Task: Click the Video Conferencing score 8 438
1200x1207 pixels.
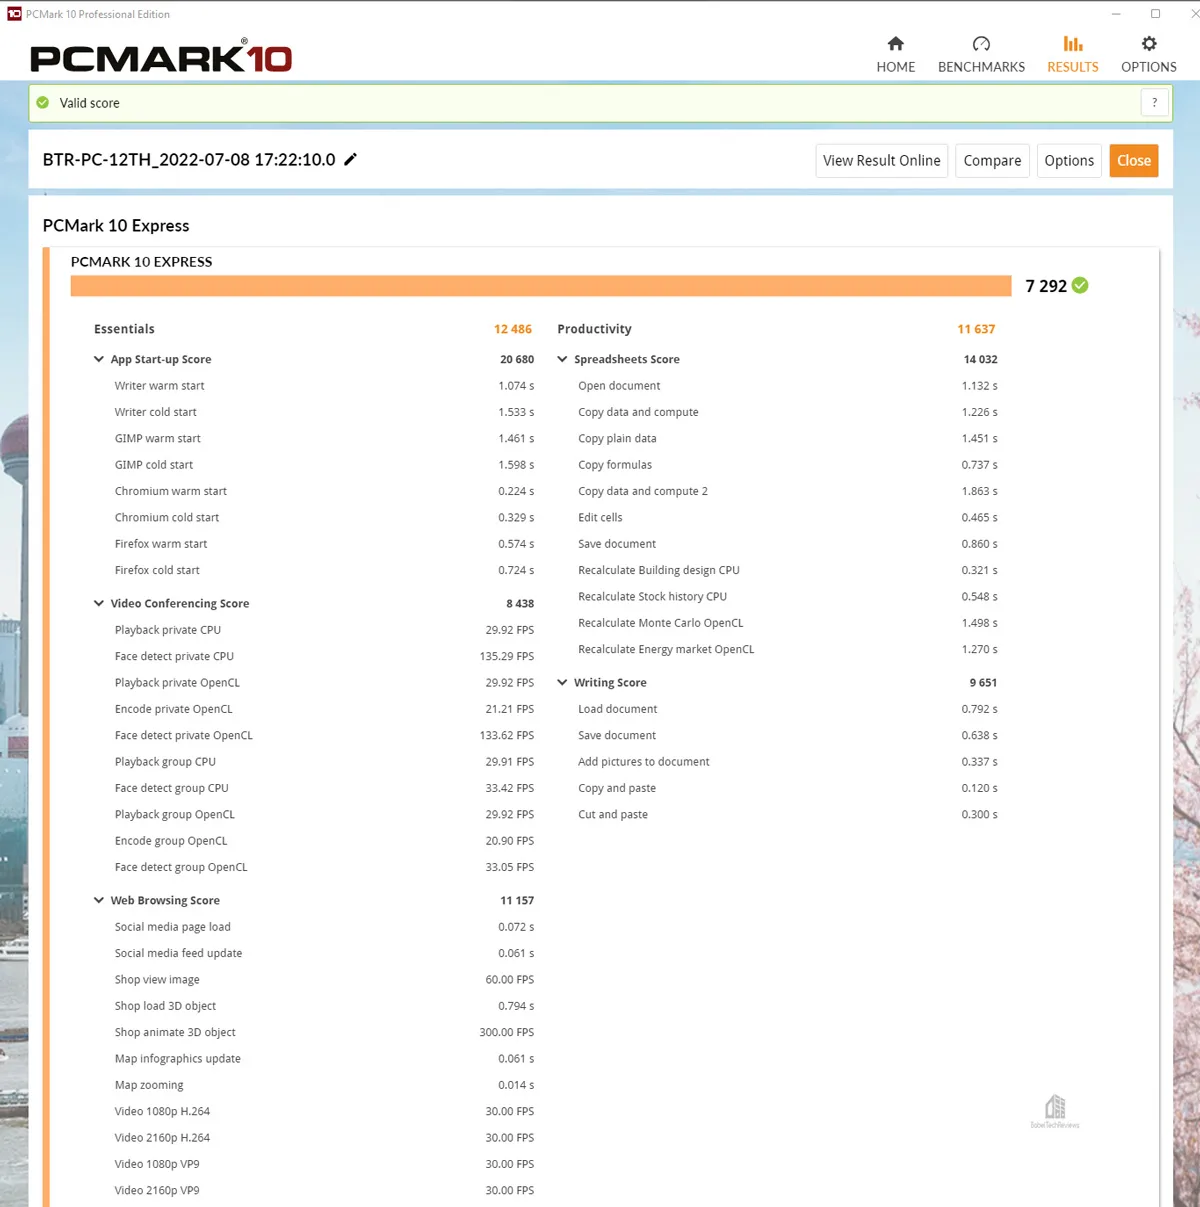Action: [520, 603]
